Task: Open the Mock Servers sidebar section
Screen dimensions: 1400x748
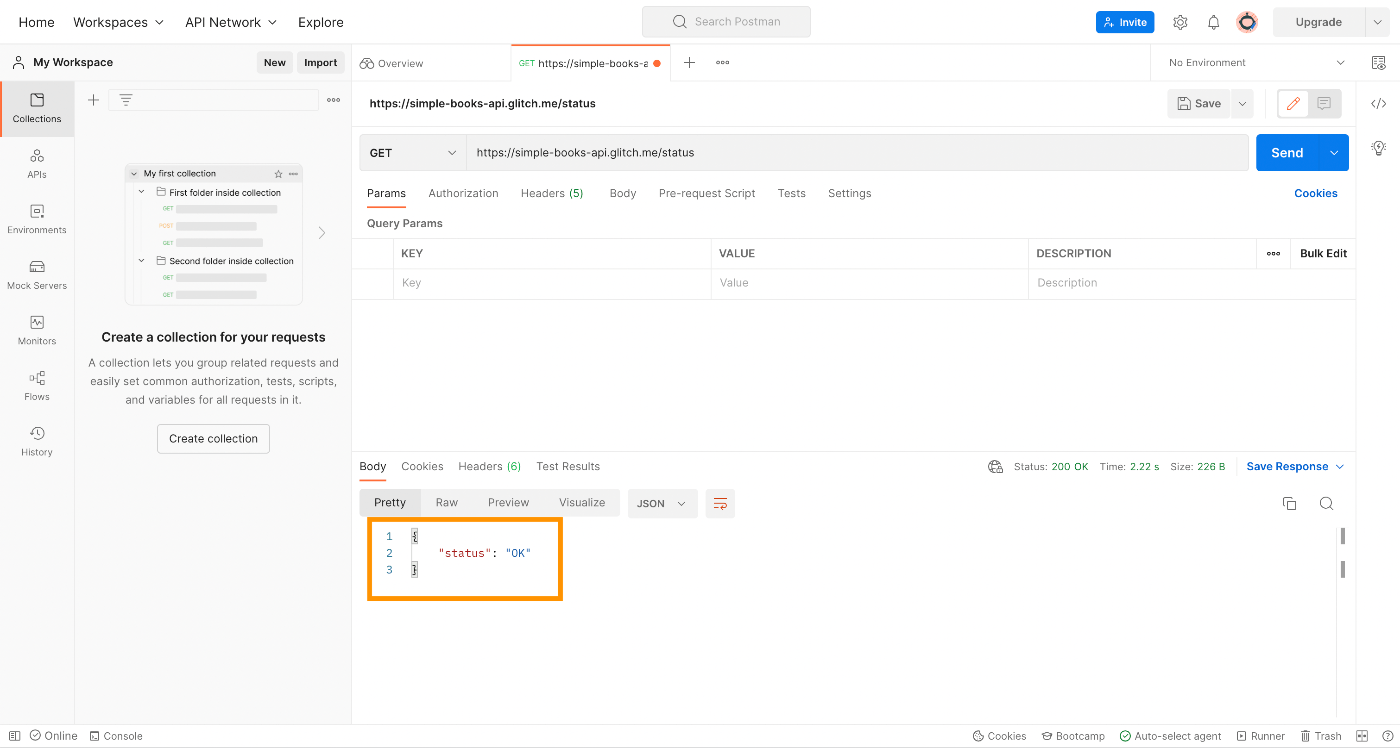Action: (x=37, y=275)
